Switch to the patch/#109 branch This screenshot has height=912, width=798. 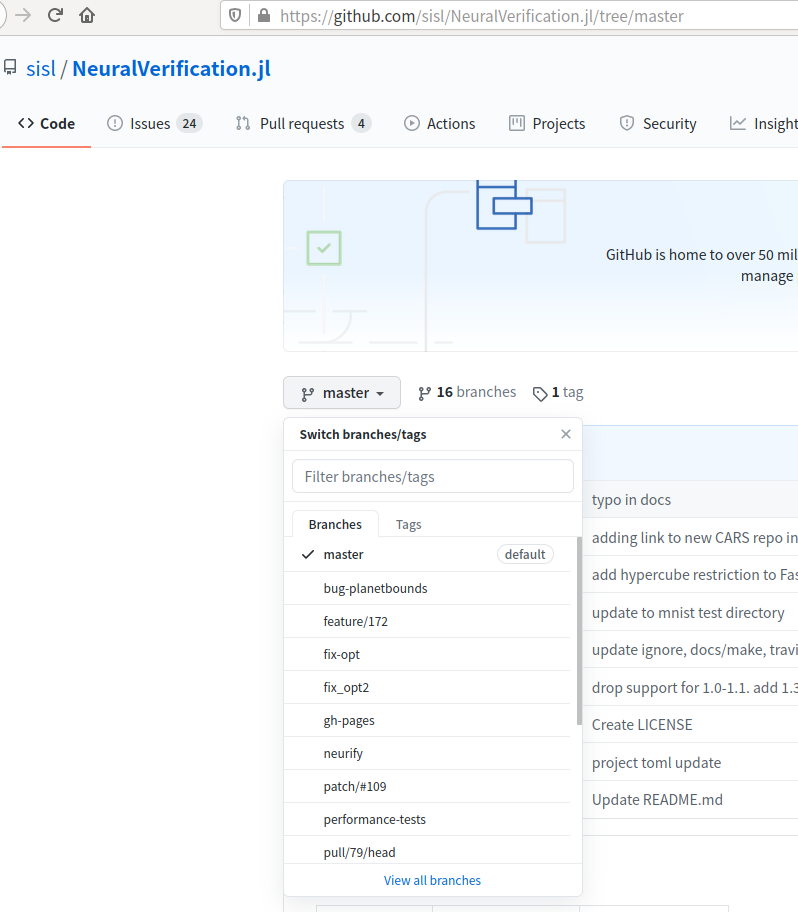pyautogui.click(x=427, y=786)
